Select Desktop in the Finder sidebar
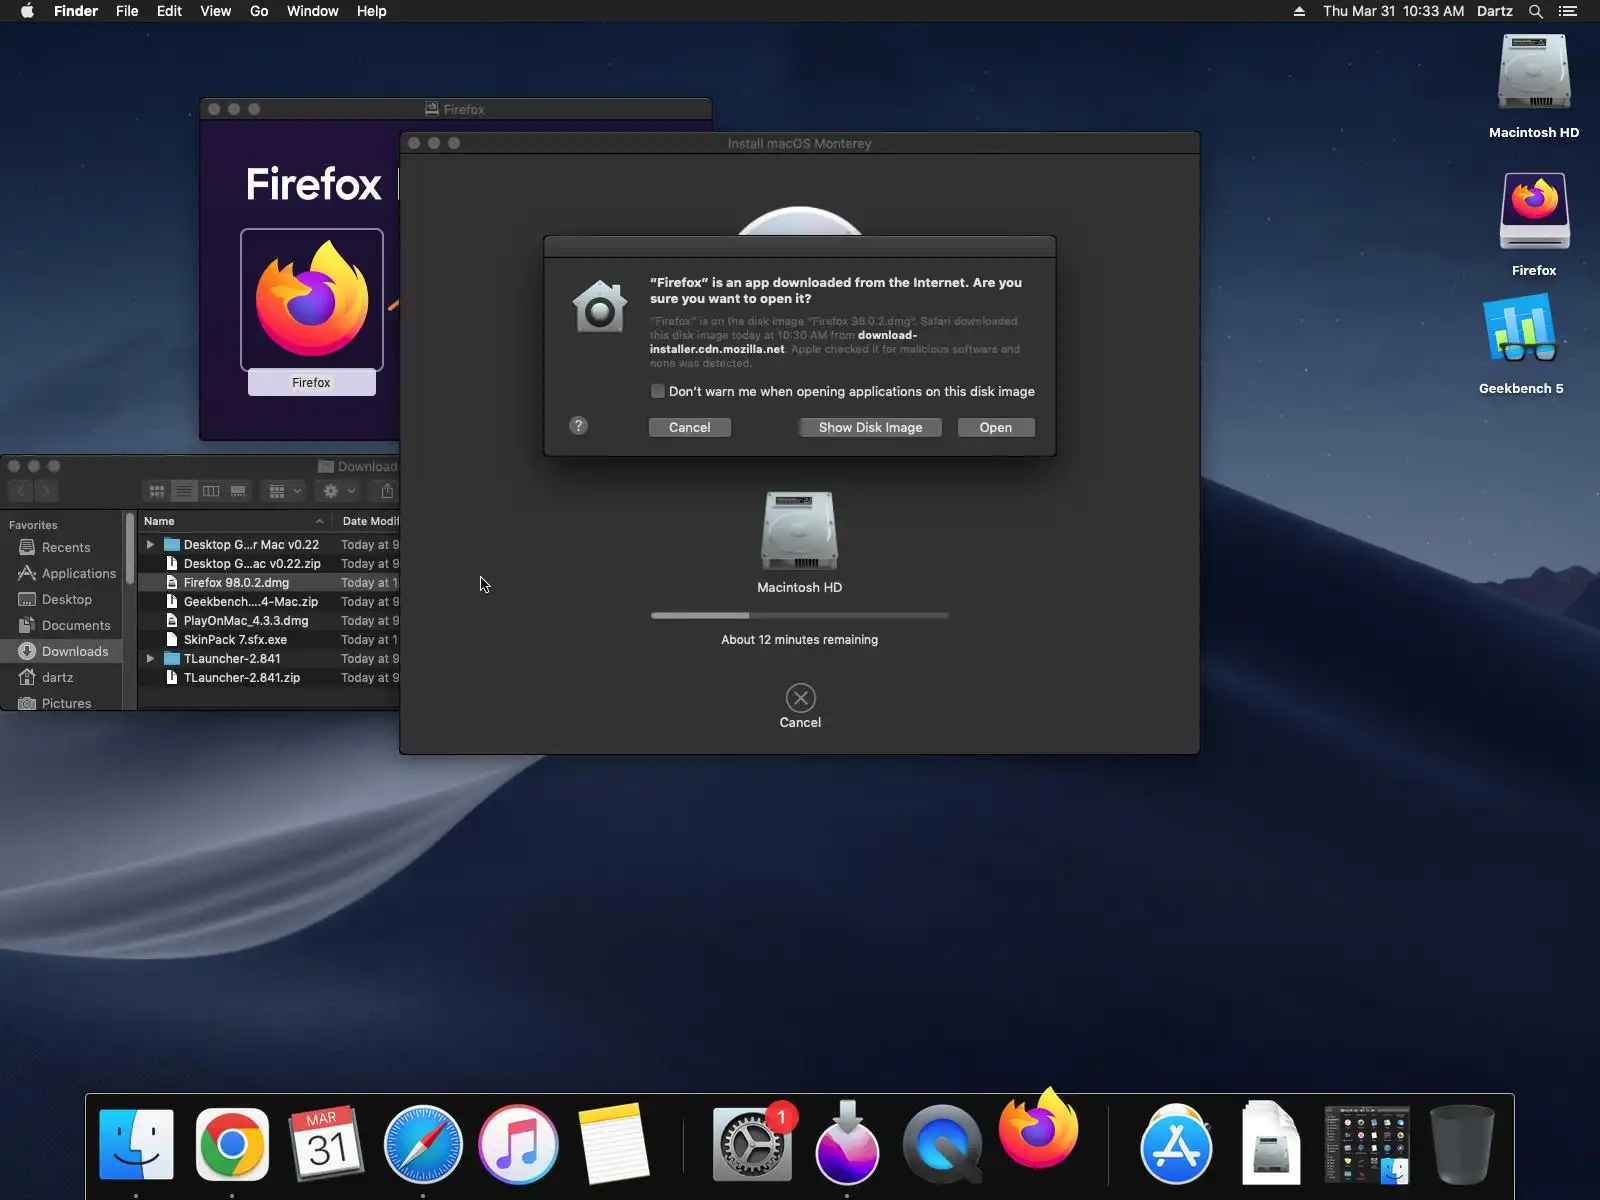1600x1200 pixels. (60, 600)
